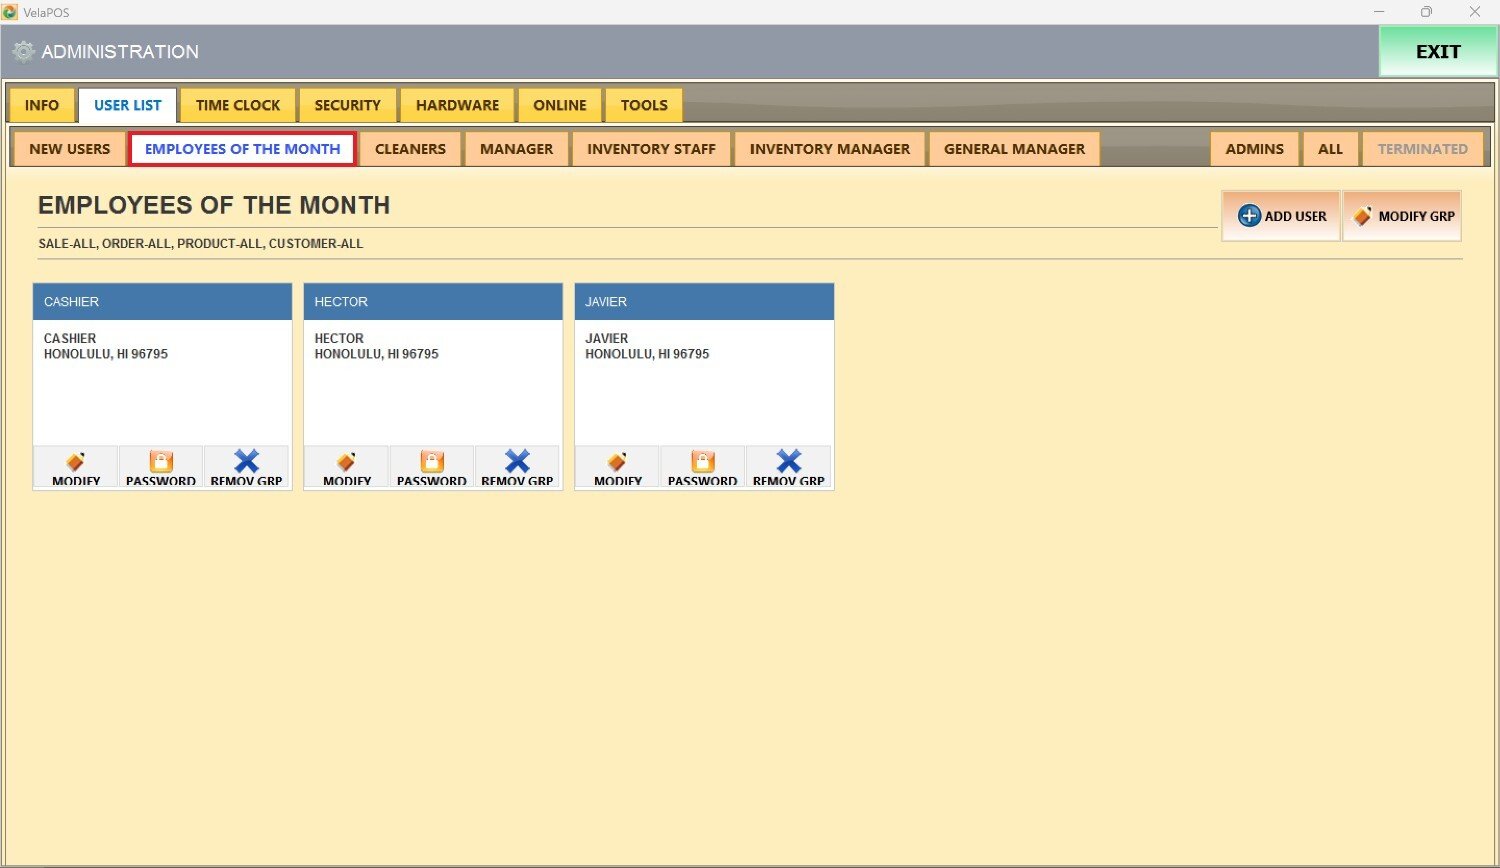Switch to the Time Clock tab
1500x868 pixels.
pos(238,105)
